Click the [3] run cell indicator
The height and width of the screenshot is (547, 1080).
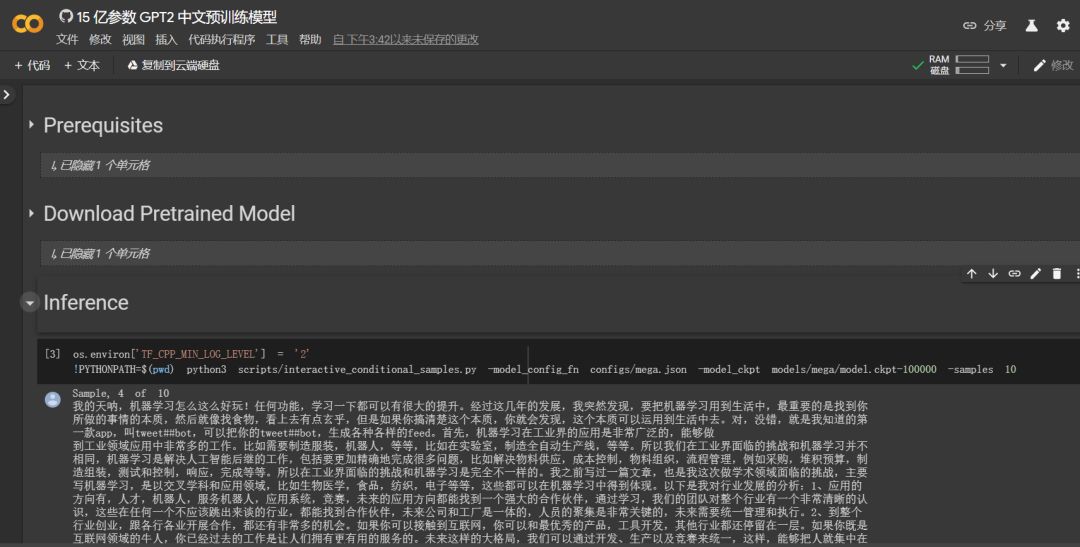52,354
